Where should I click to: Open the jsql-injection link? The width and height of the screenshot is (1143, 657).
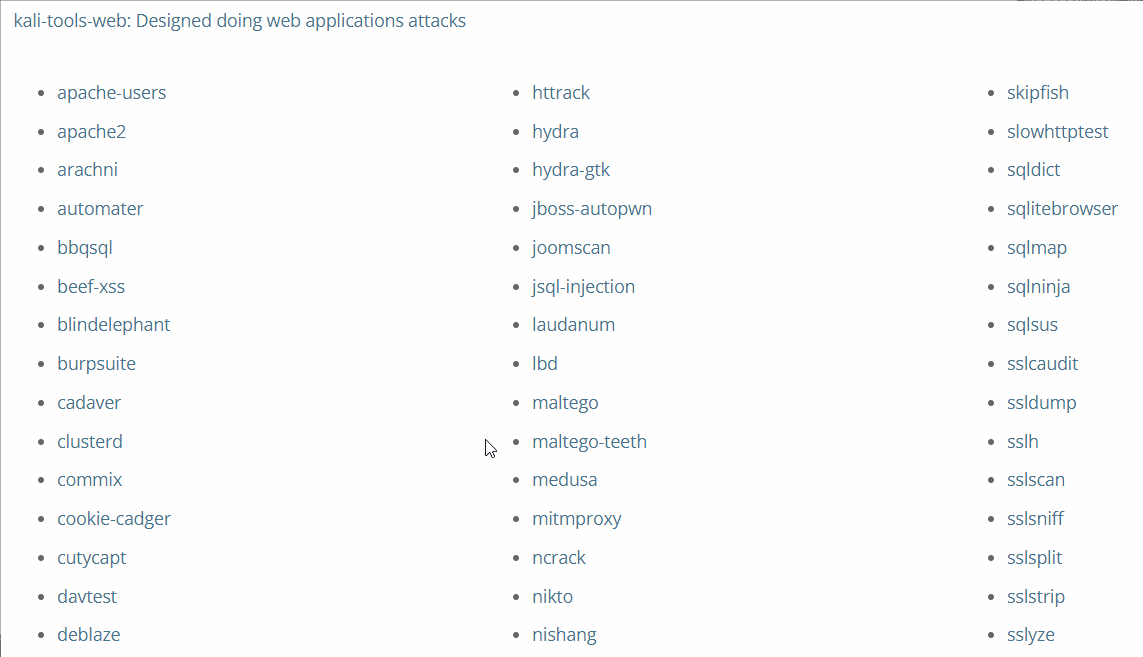tap(583, 286)
